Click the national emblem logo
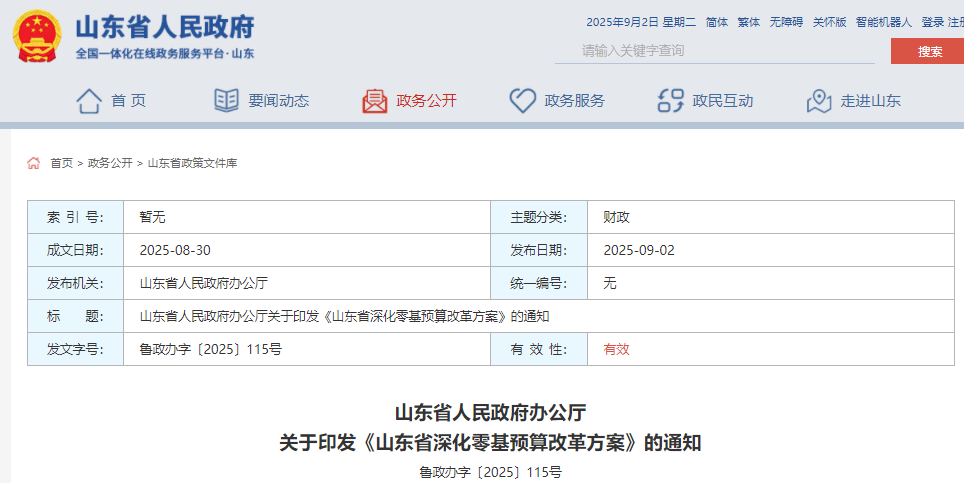Screen dimensions: 964x483 tap(37, 38)
